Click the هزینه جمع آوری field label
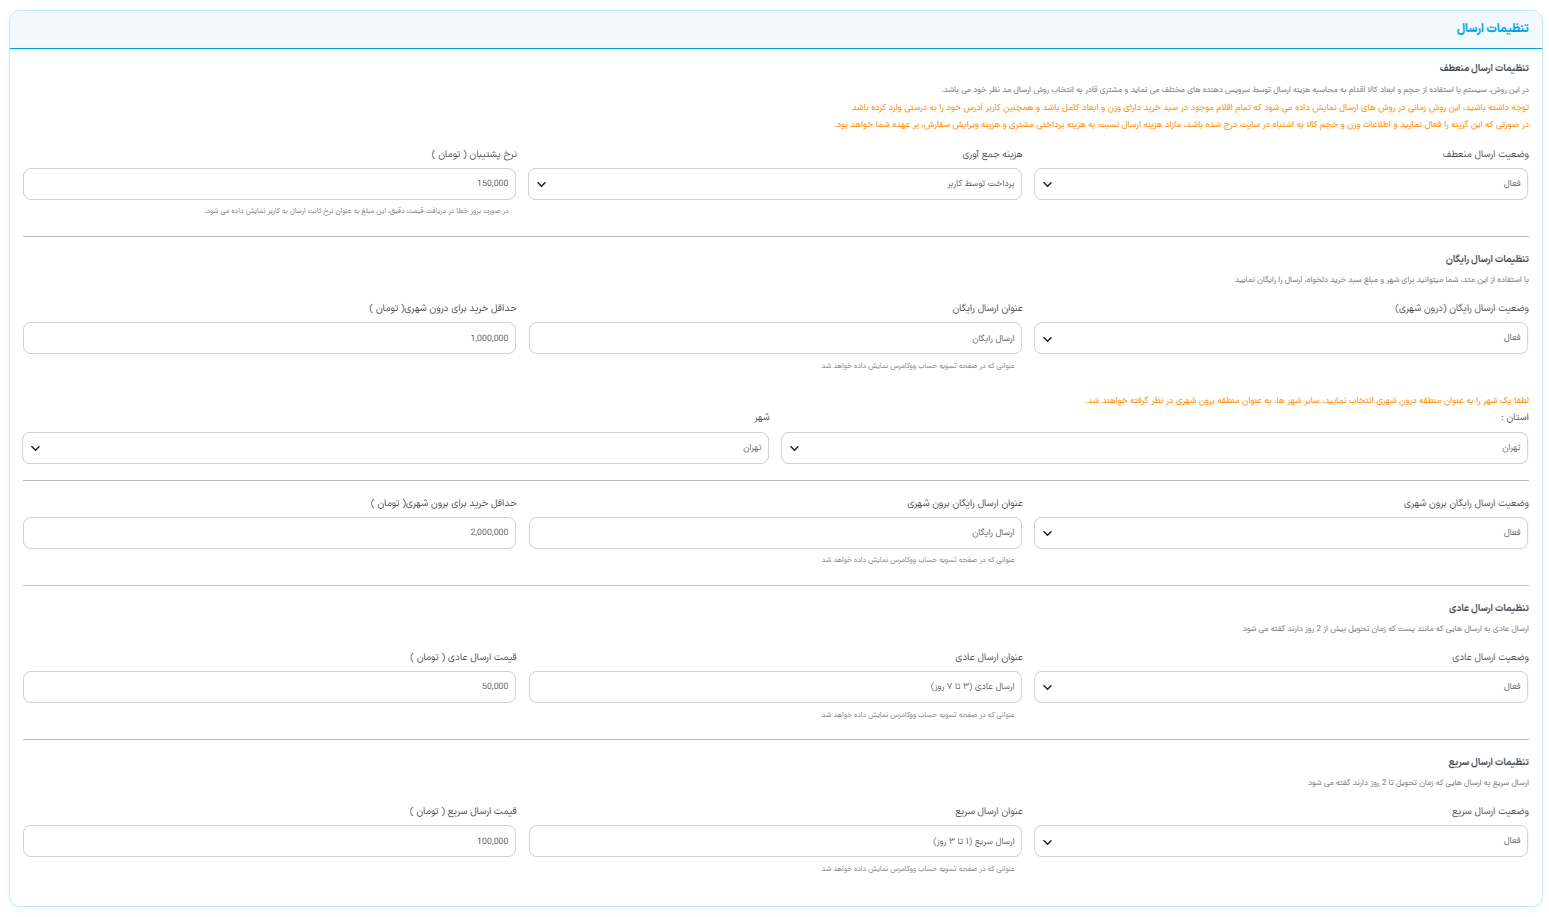This screenshot has width=1549, height=917. 992,154
